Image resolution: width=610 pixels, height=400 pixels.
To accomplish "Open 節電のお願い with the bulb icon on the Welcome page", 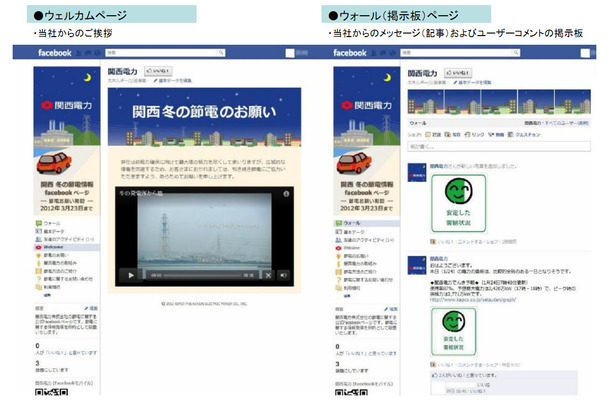I will (x=52, y=255).
